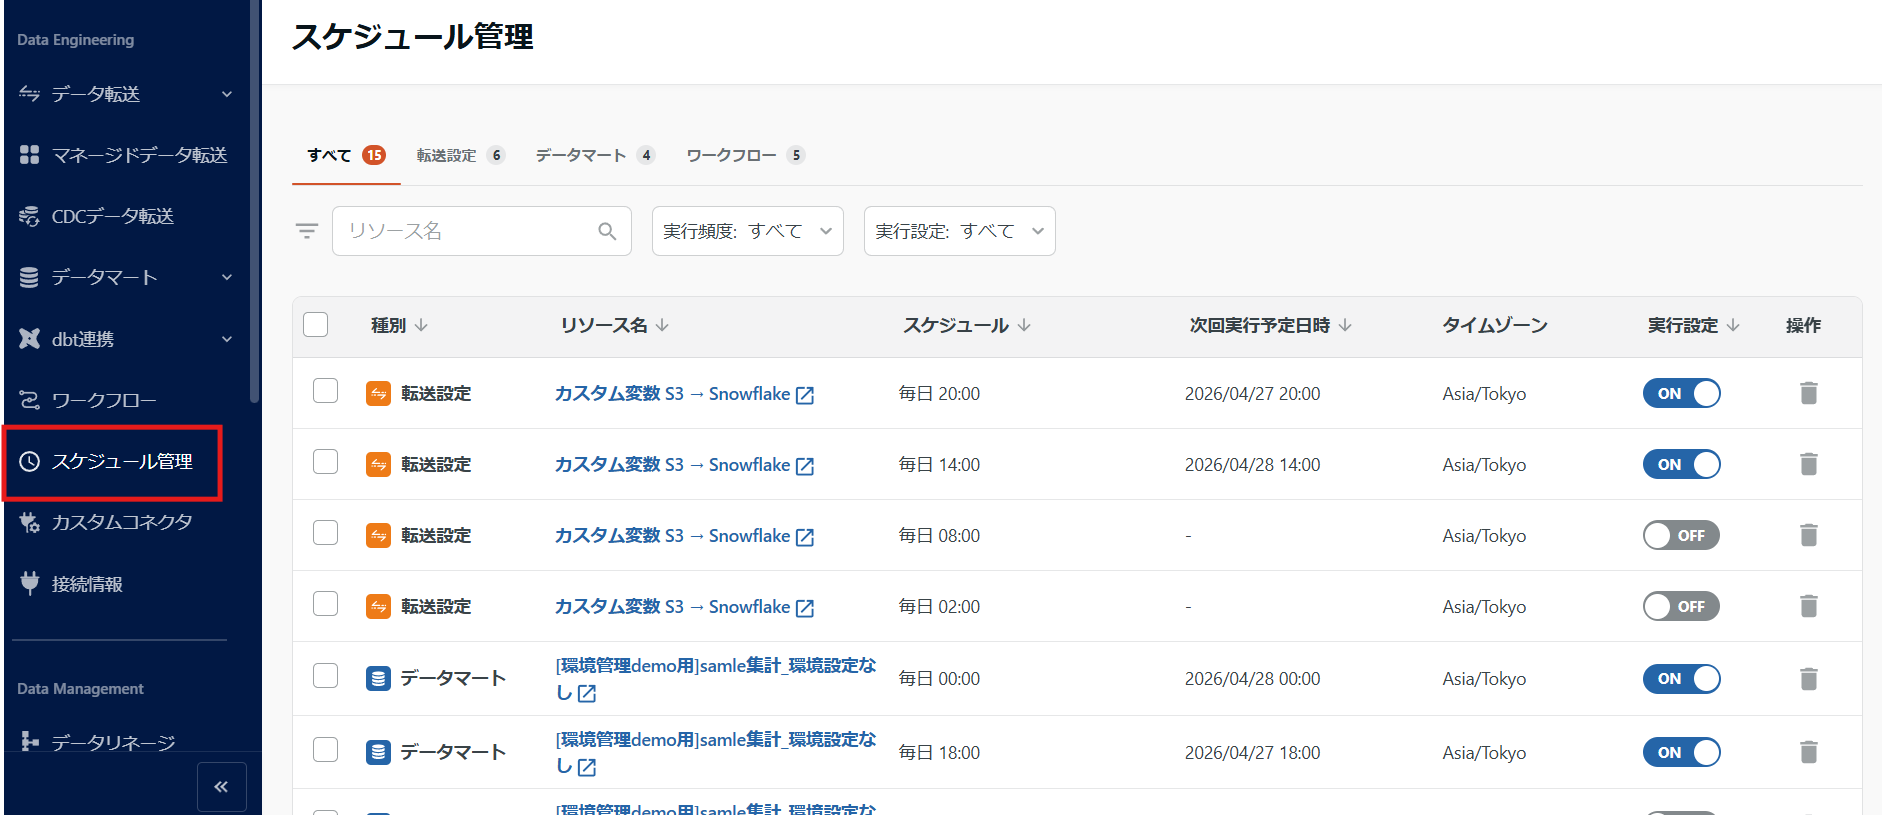Screen dimensions: 1882x815
Task: Click the データリネージ icon in sidebar
Action: (x=30, y=742)
